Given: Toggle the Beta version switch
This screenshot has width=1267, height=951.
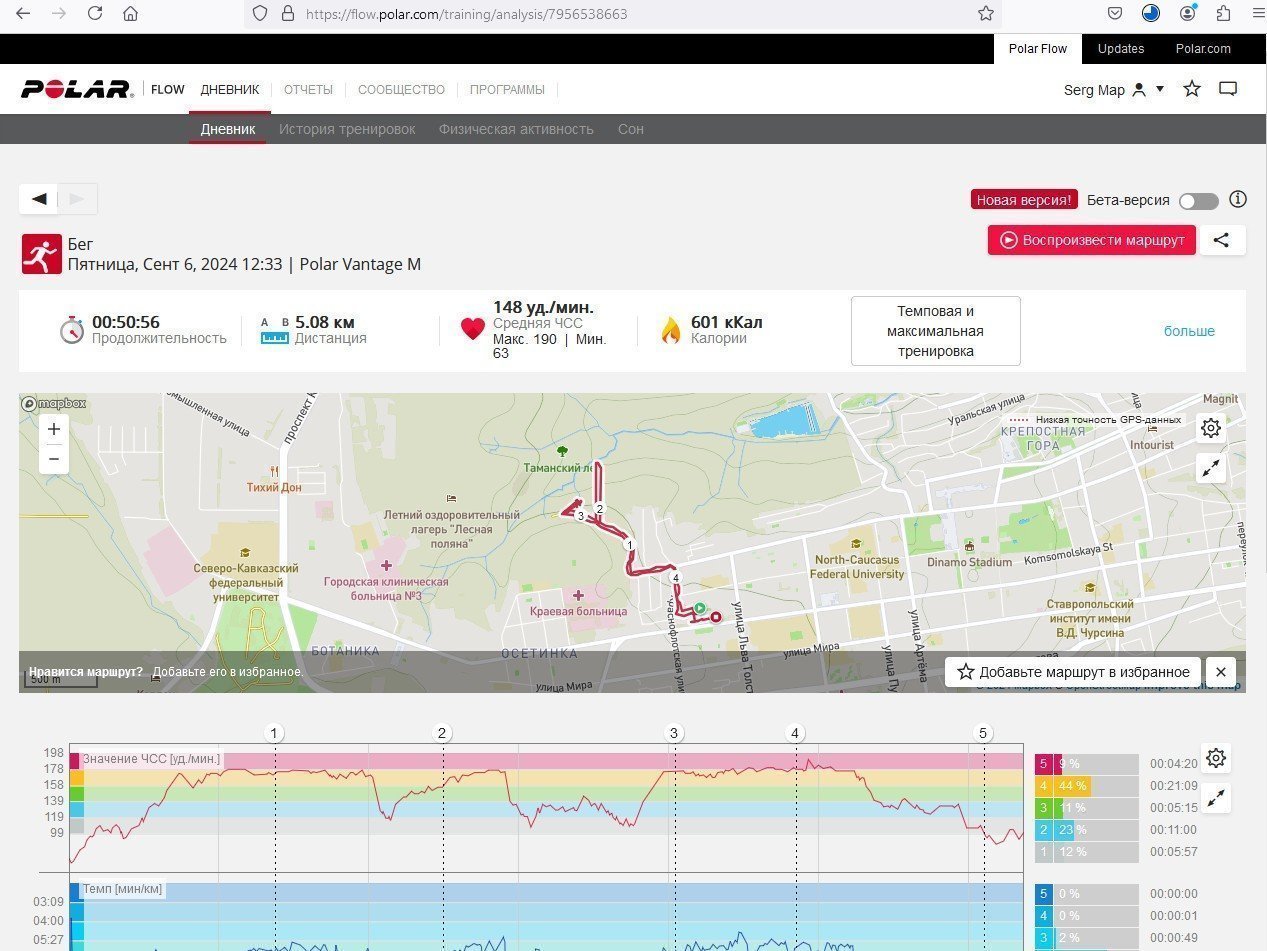Looking at the screenshot, I should tap(1198, 201).
